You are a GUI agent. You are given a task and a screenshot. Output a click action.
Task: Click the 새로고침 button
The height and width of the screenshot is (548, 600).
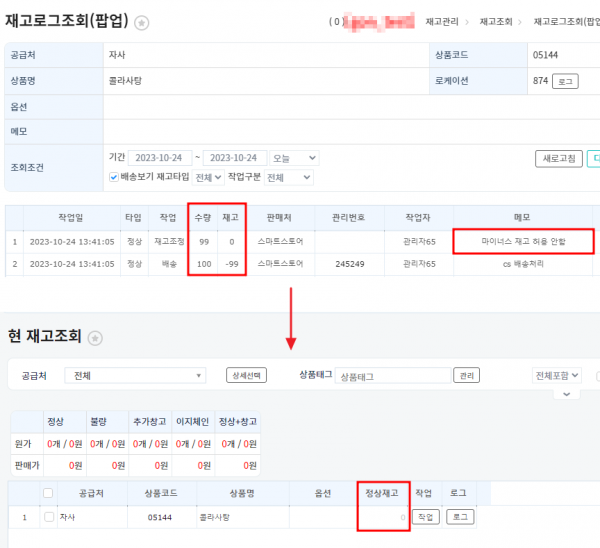point(557,158)
